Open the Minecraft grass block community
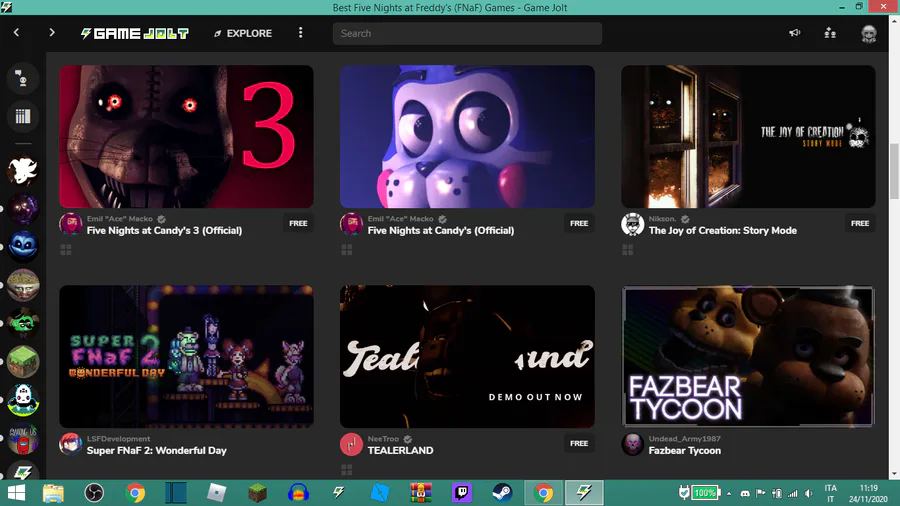900x506 pixels. (x=23, y=361)
